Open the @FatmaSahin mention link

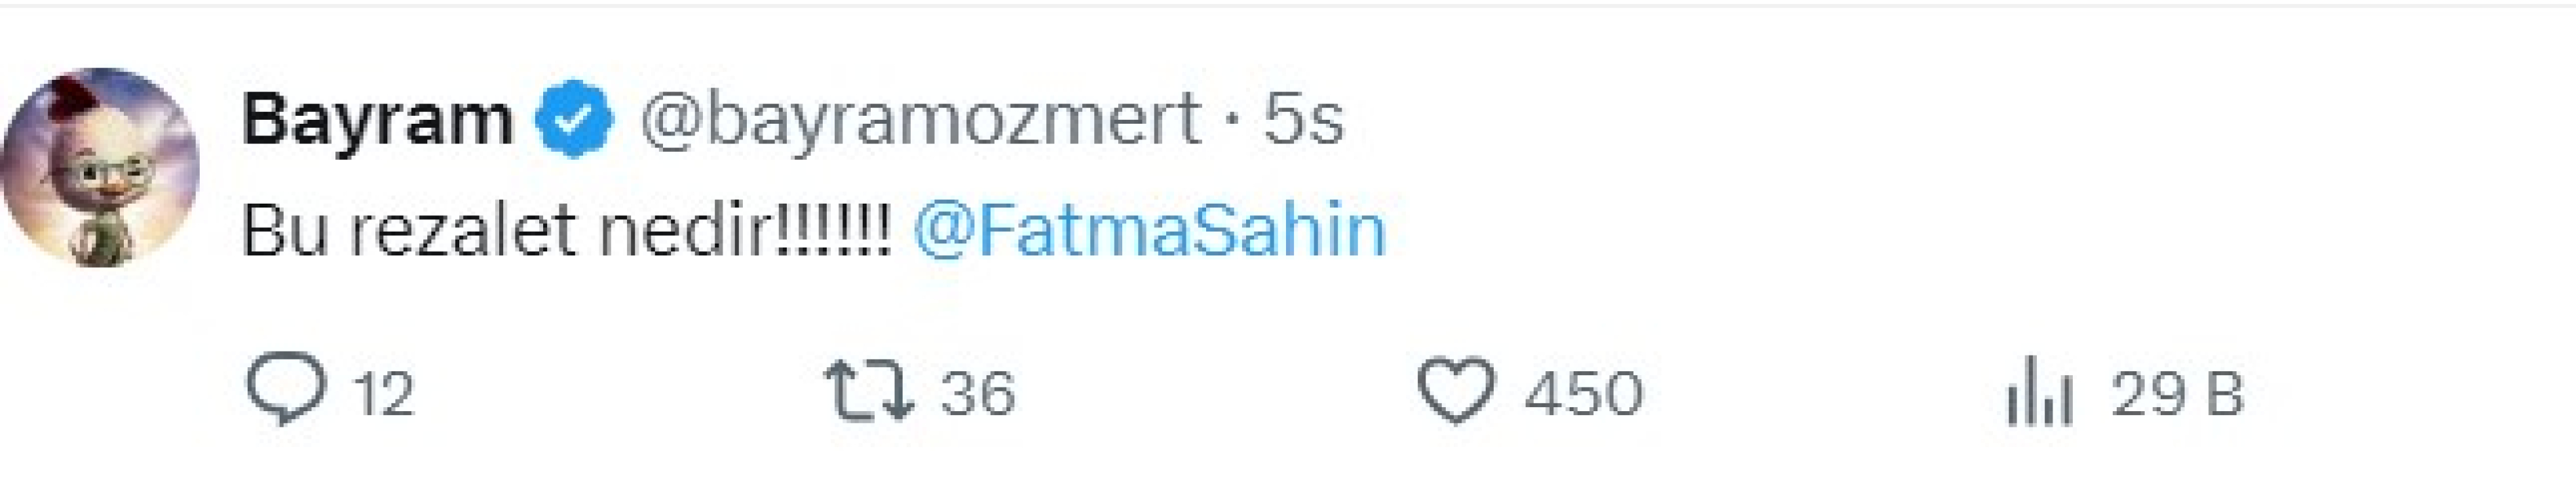1150,231
